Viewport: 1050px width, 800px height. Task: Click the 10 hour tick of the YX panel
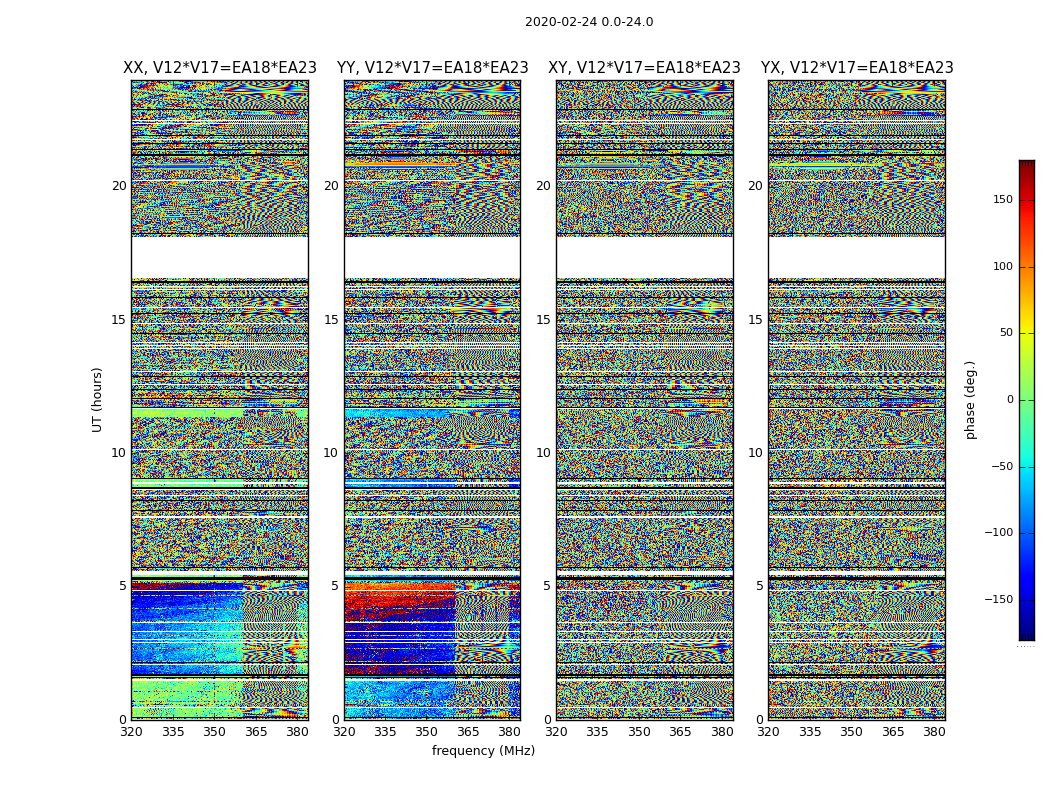tap(756, 453)
